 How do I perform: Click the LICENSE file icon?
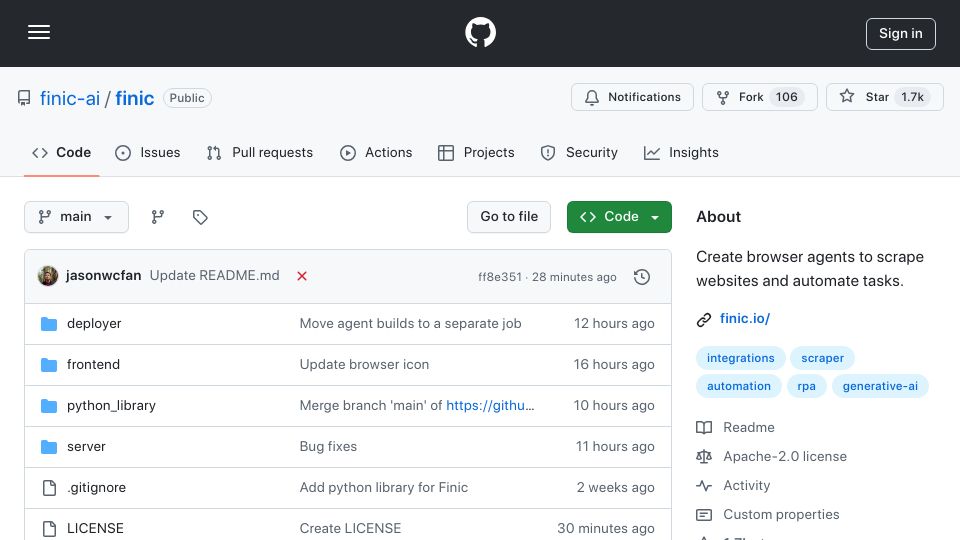(x=49, y=528)
